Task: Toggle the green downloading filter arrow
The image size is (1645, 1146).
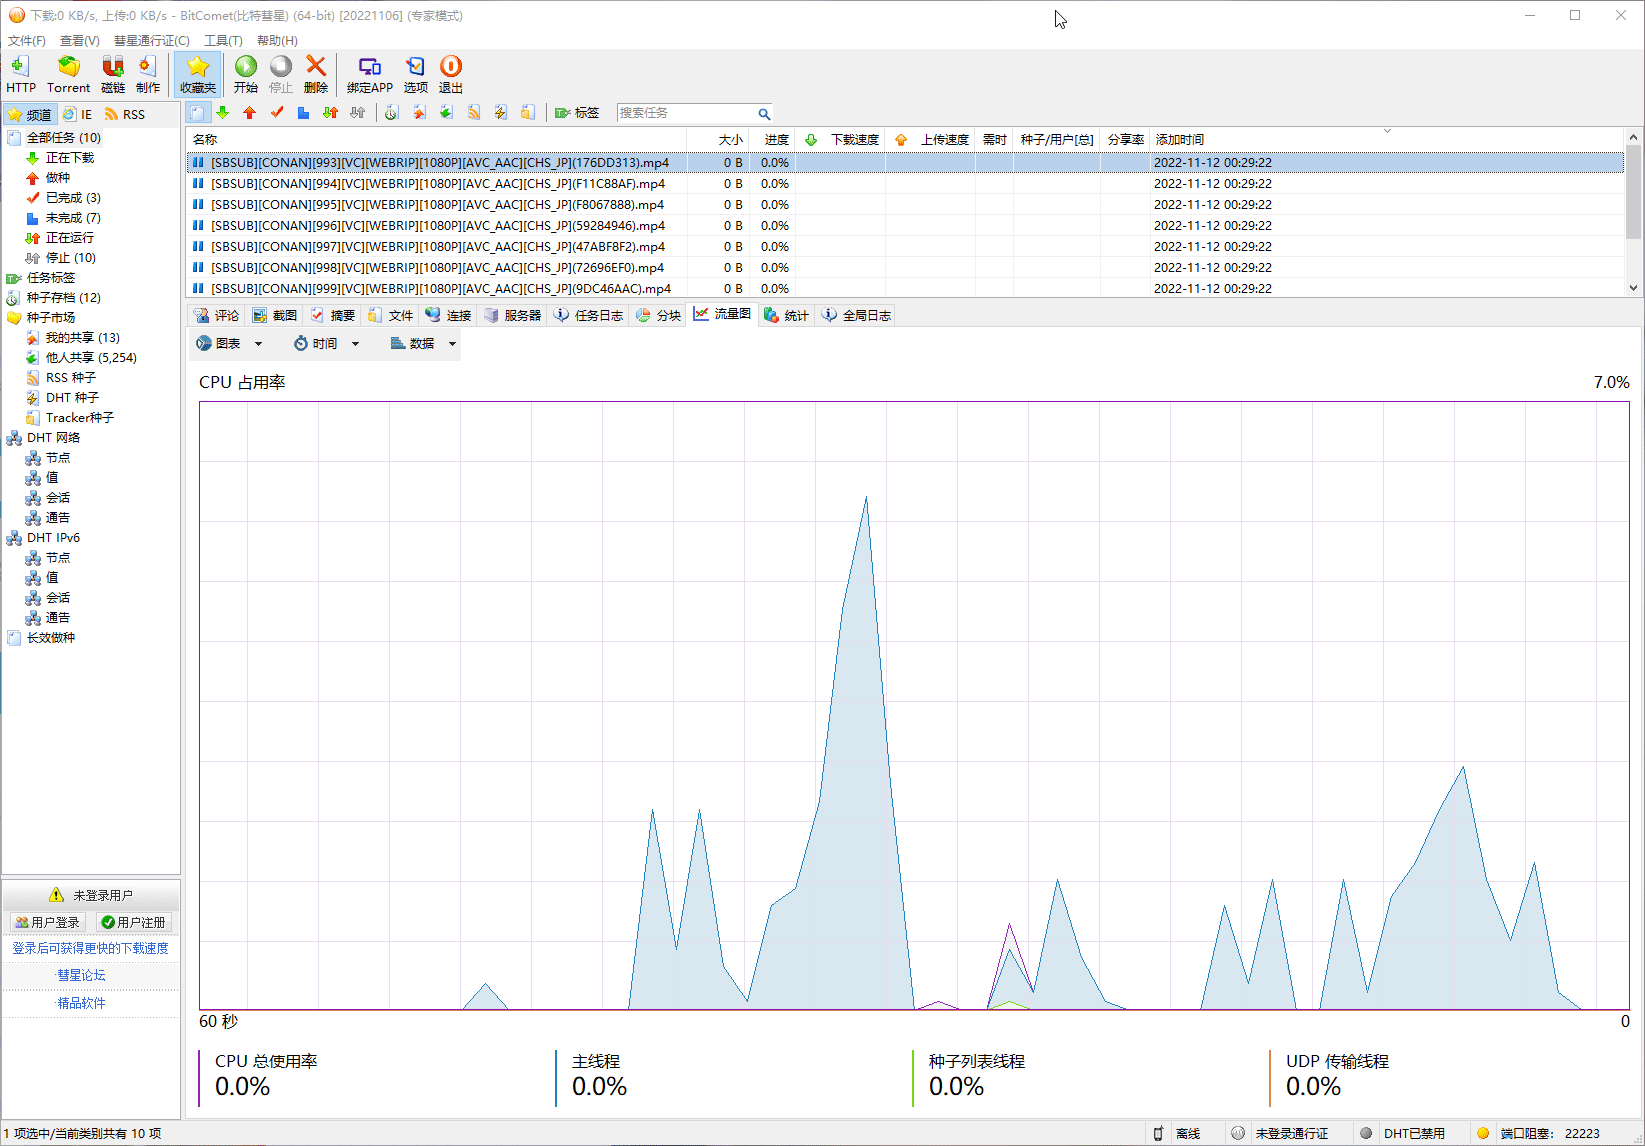Action: 223,113
